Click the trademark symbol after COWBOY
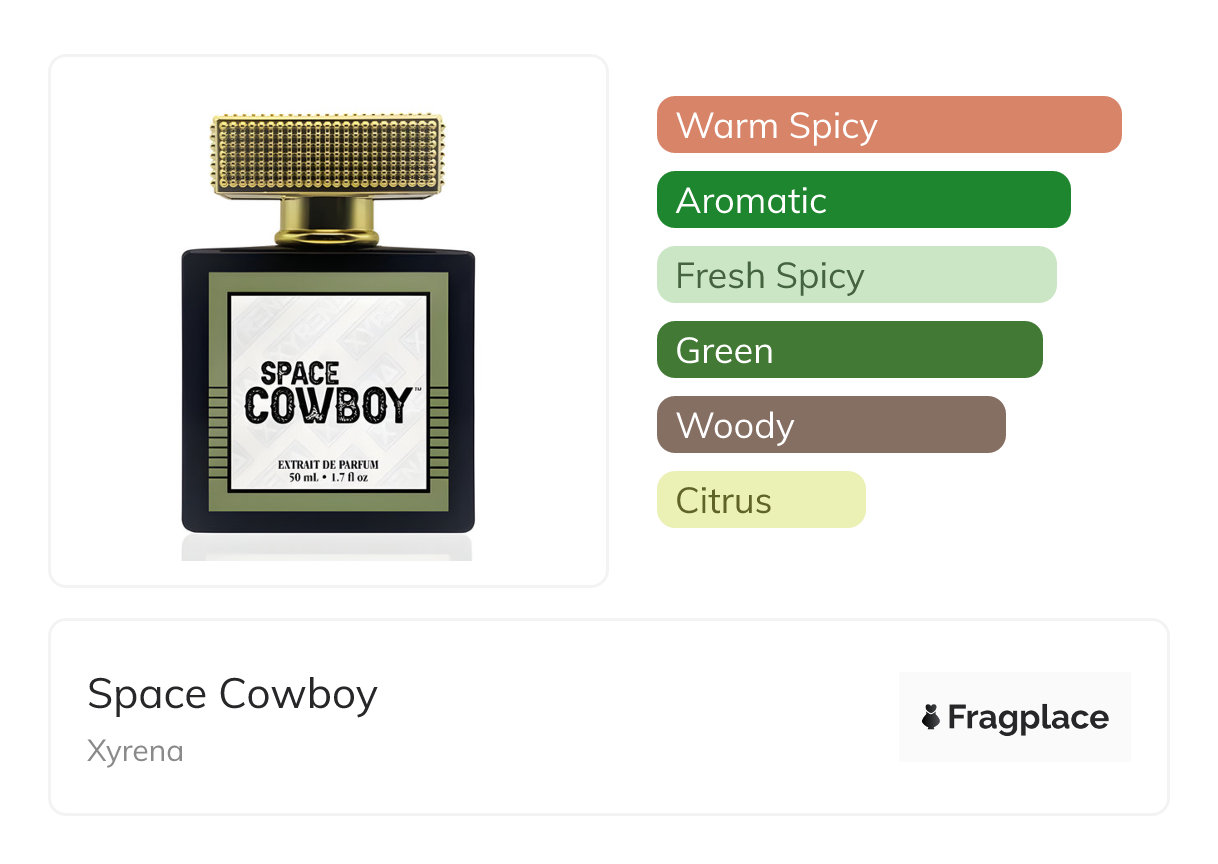 point(417,390)
